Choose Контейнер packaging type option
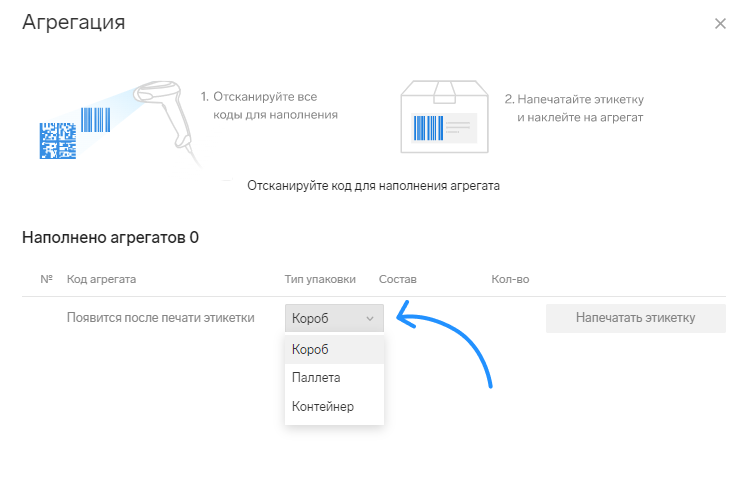Image resolution: width=746 pixels, height=494 pixels. [x=334, y=406]
